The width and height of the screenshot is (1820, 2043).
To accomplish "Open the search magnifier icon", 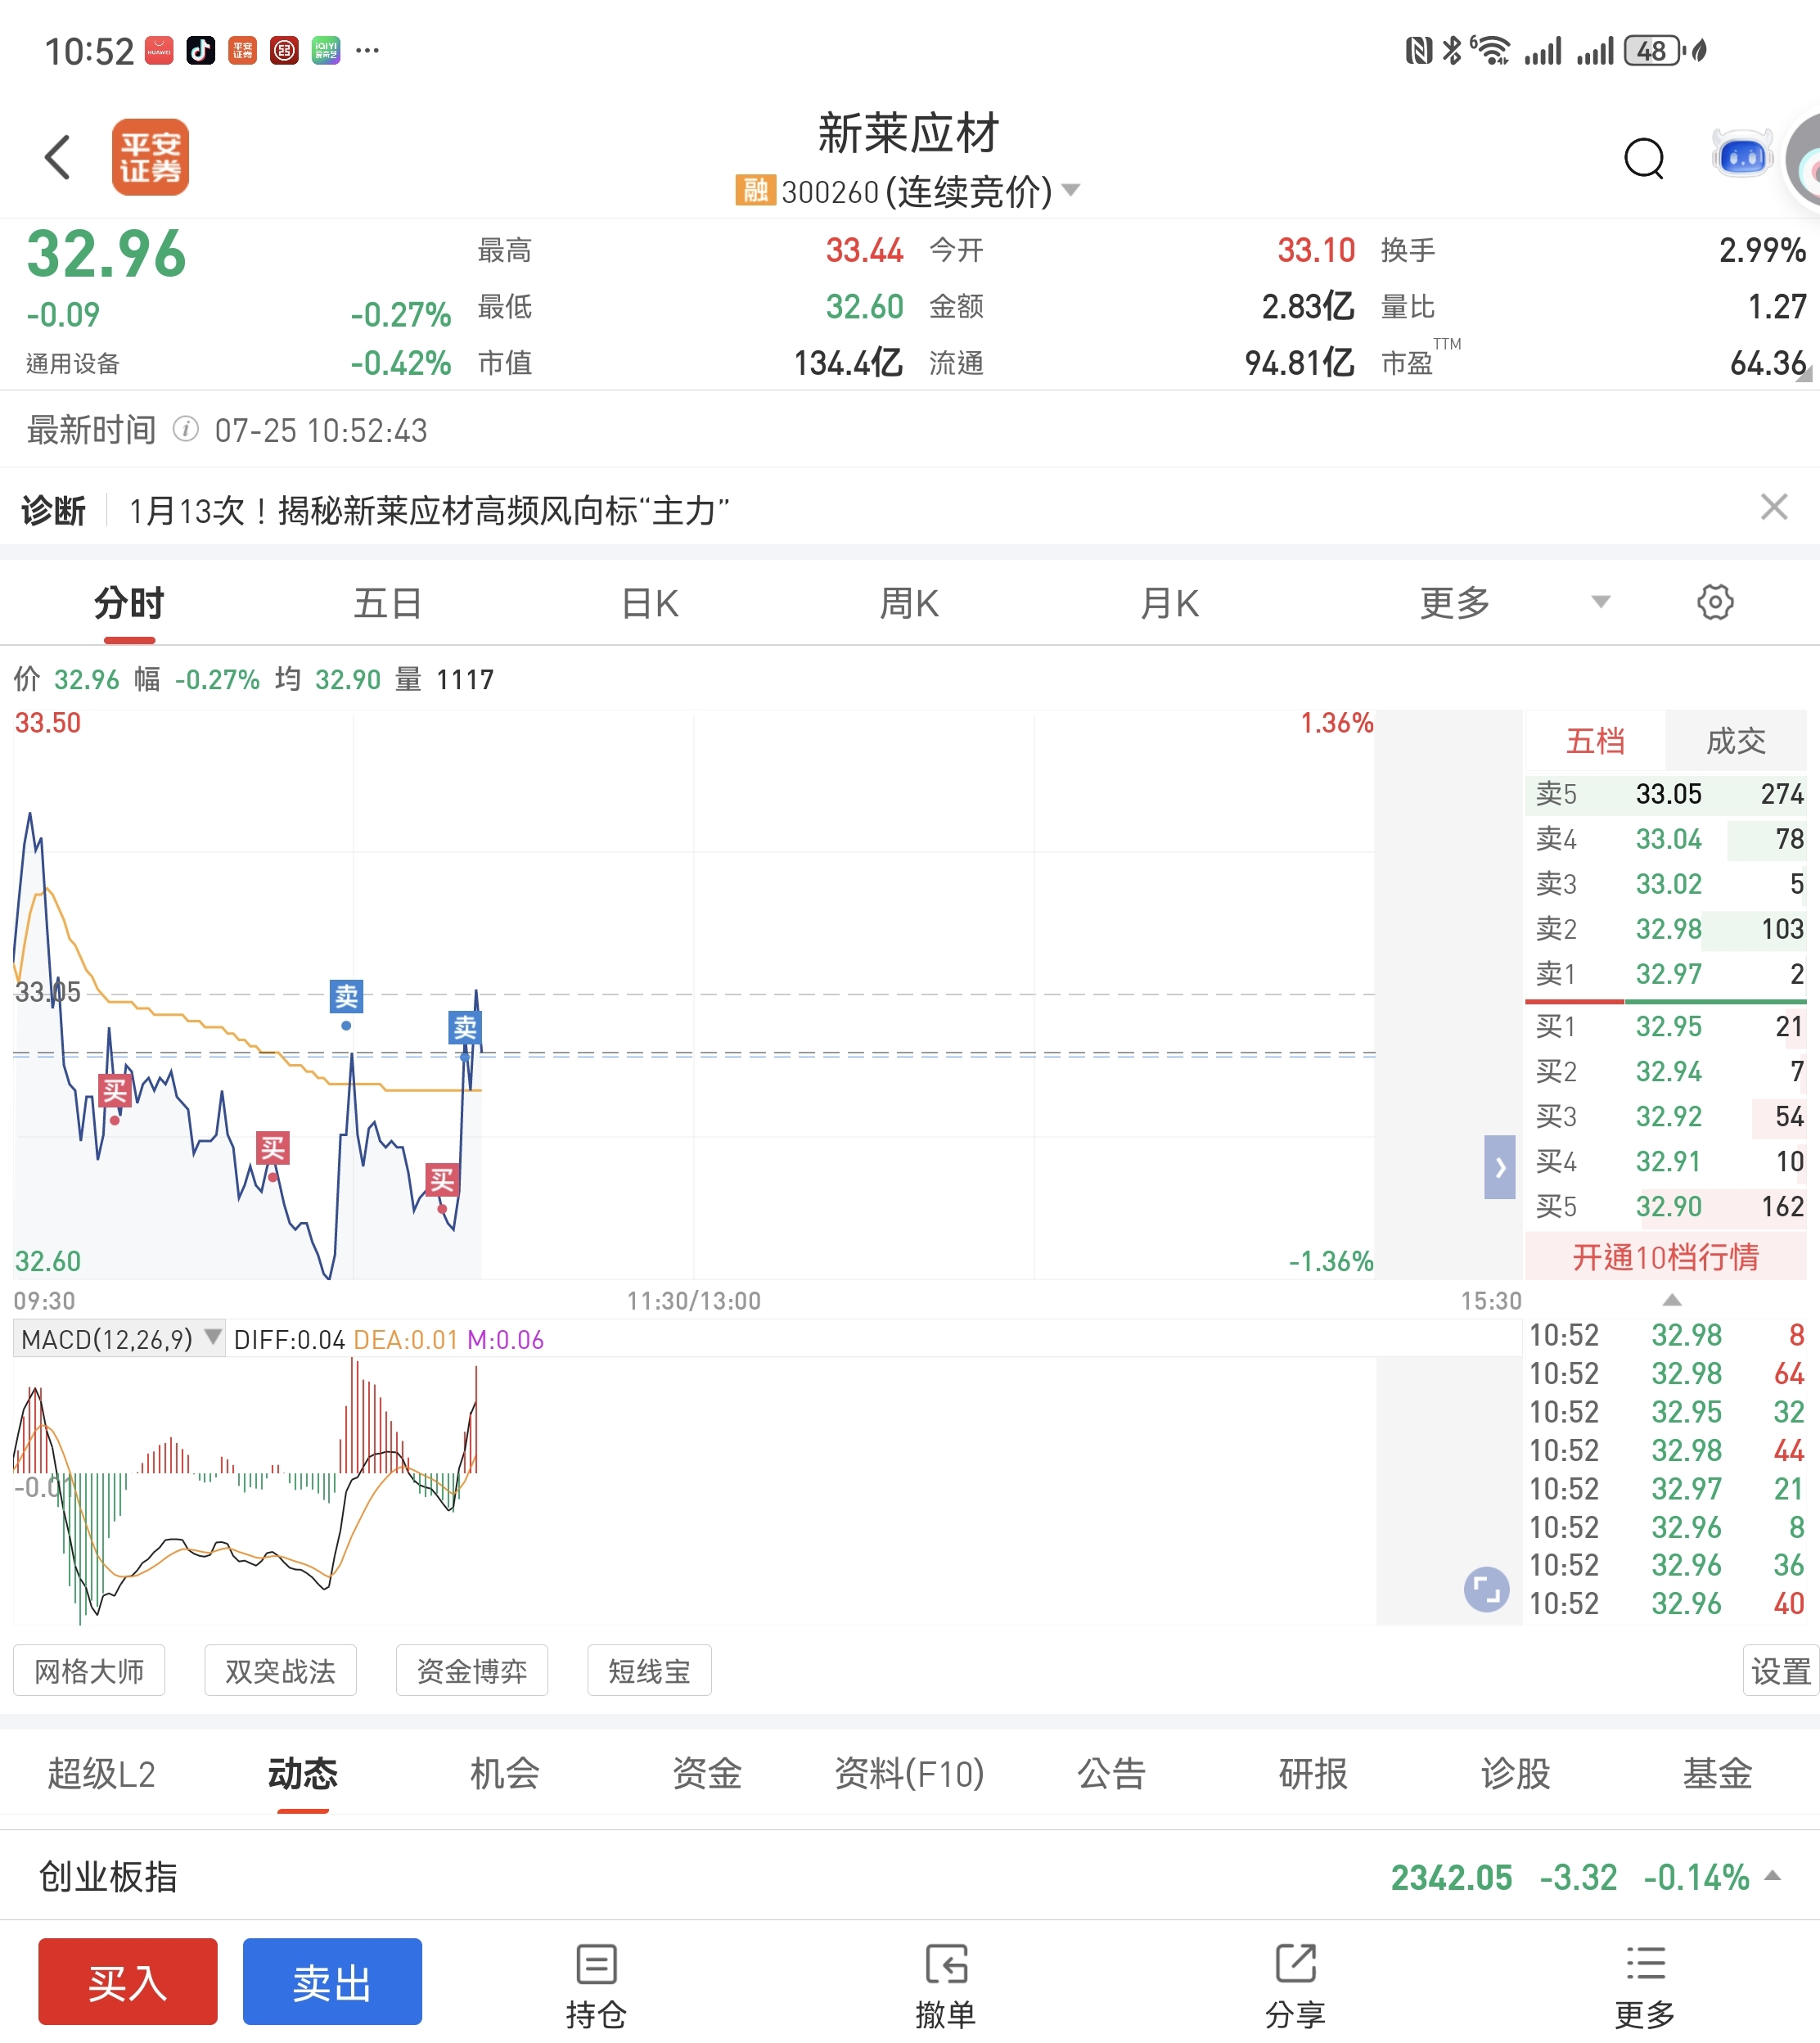I will click(1644, 158).
